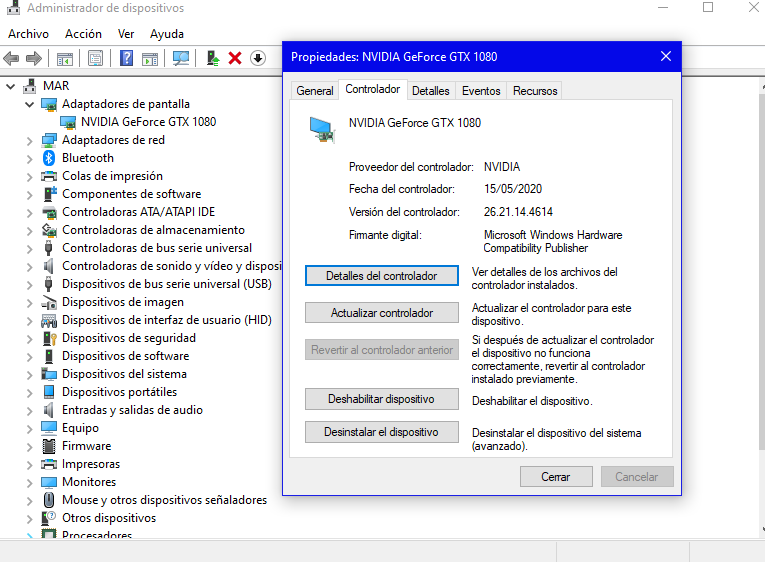Click the Monitores category icon

(49, 482)
